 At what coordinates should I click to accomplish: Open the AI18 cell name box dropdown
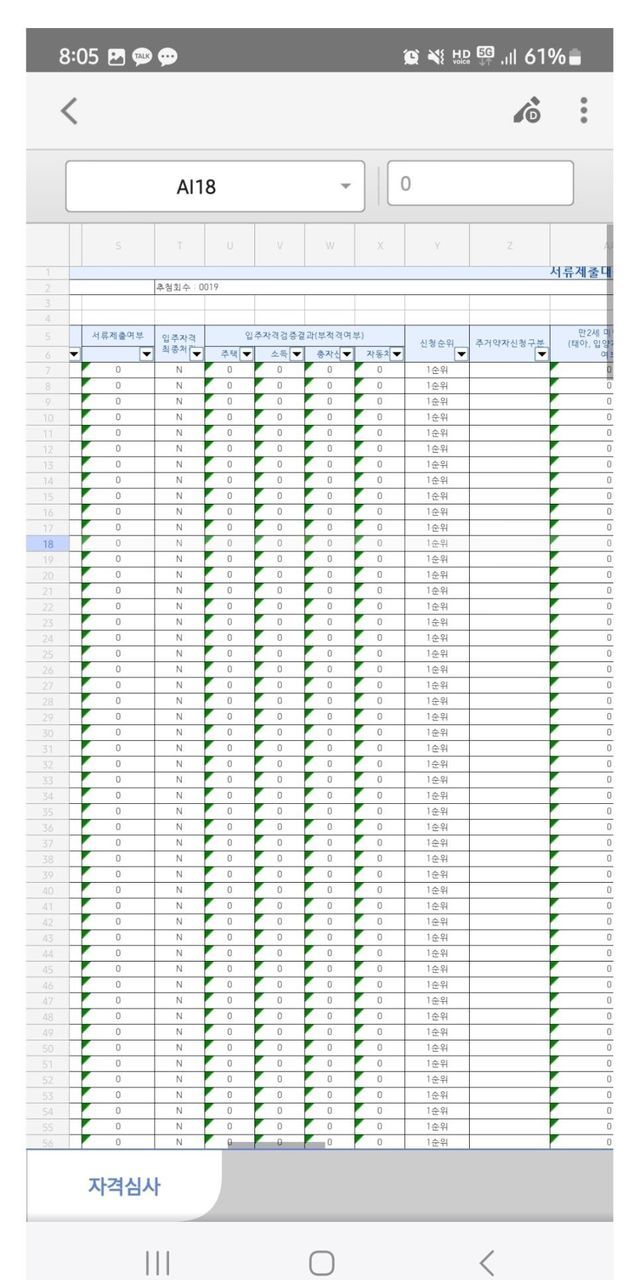346,187
